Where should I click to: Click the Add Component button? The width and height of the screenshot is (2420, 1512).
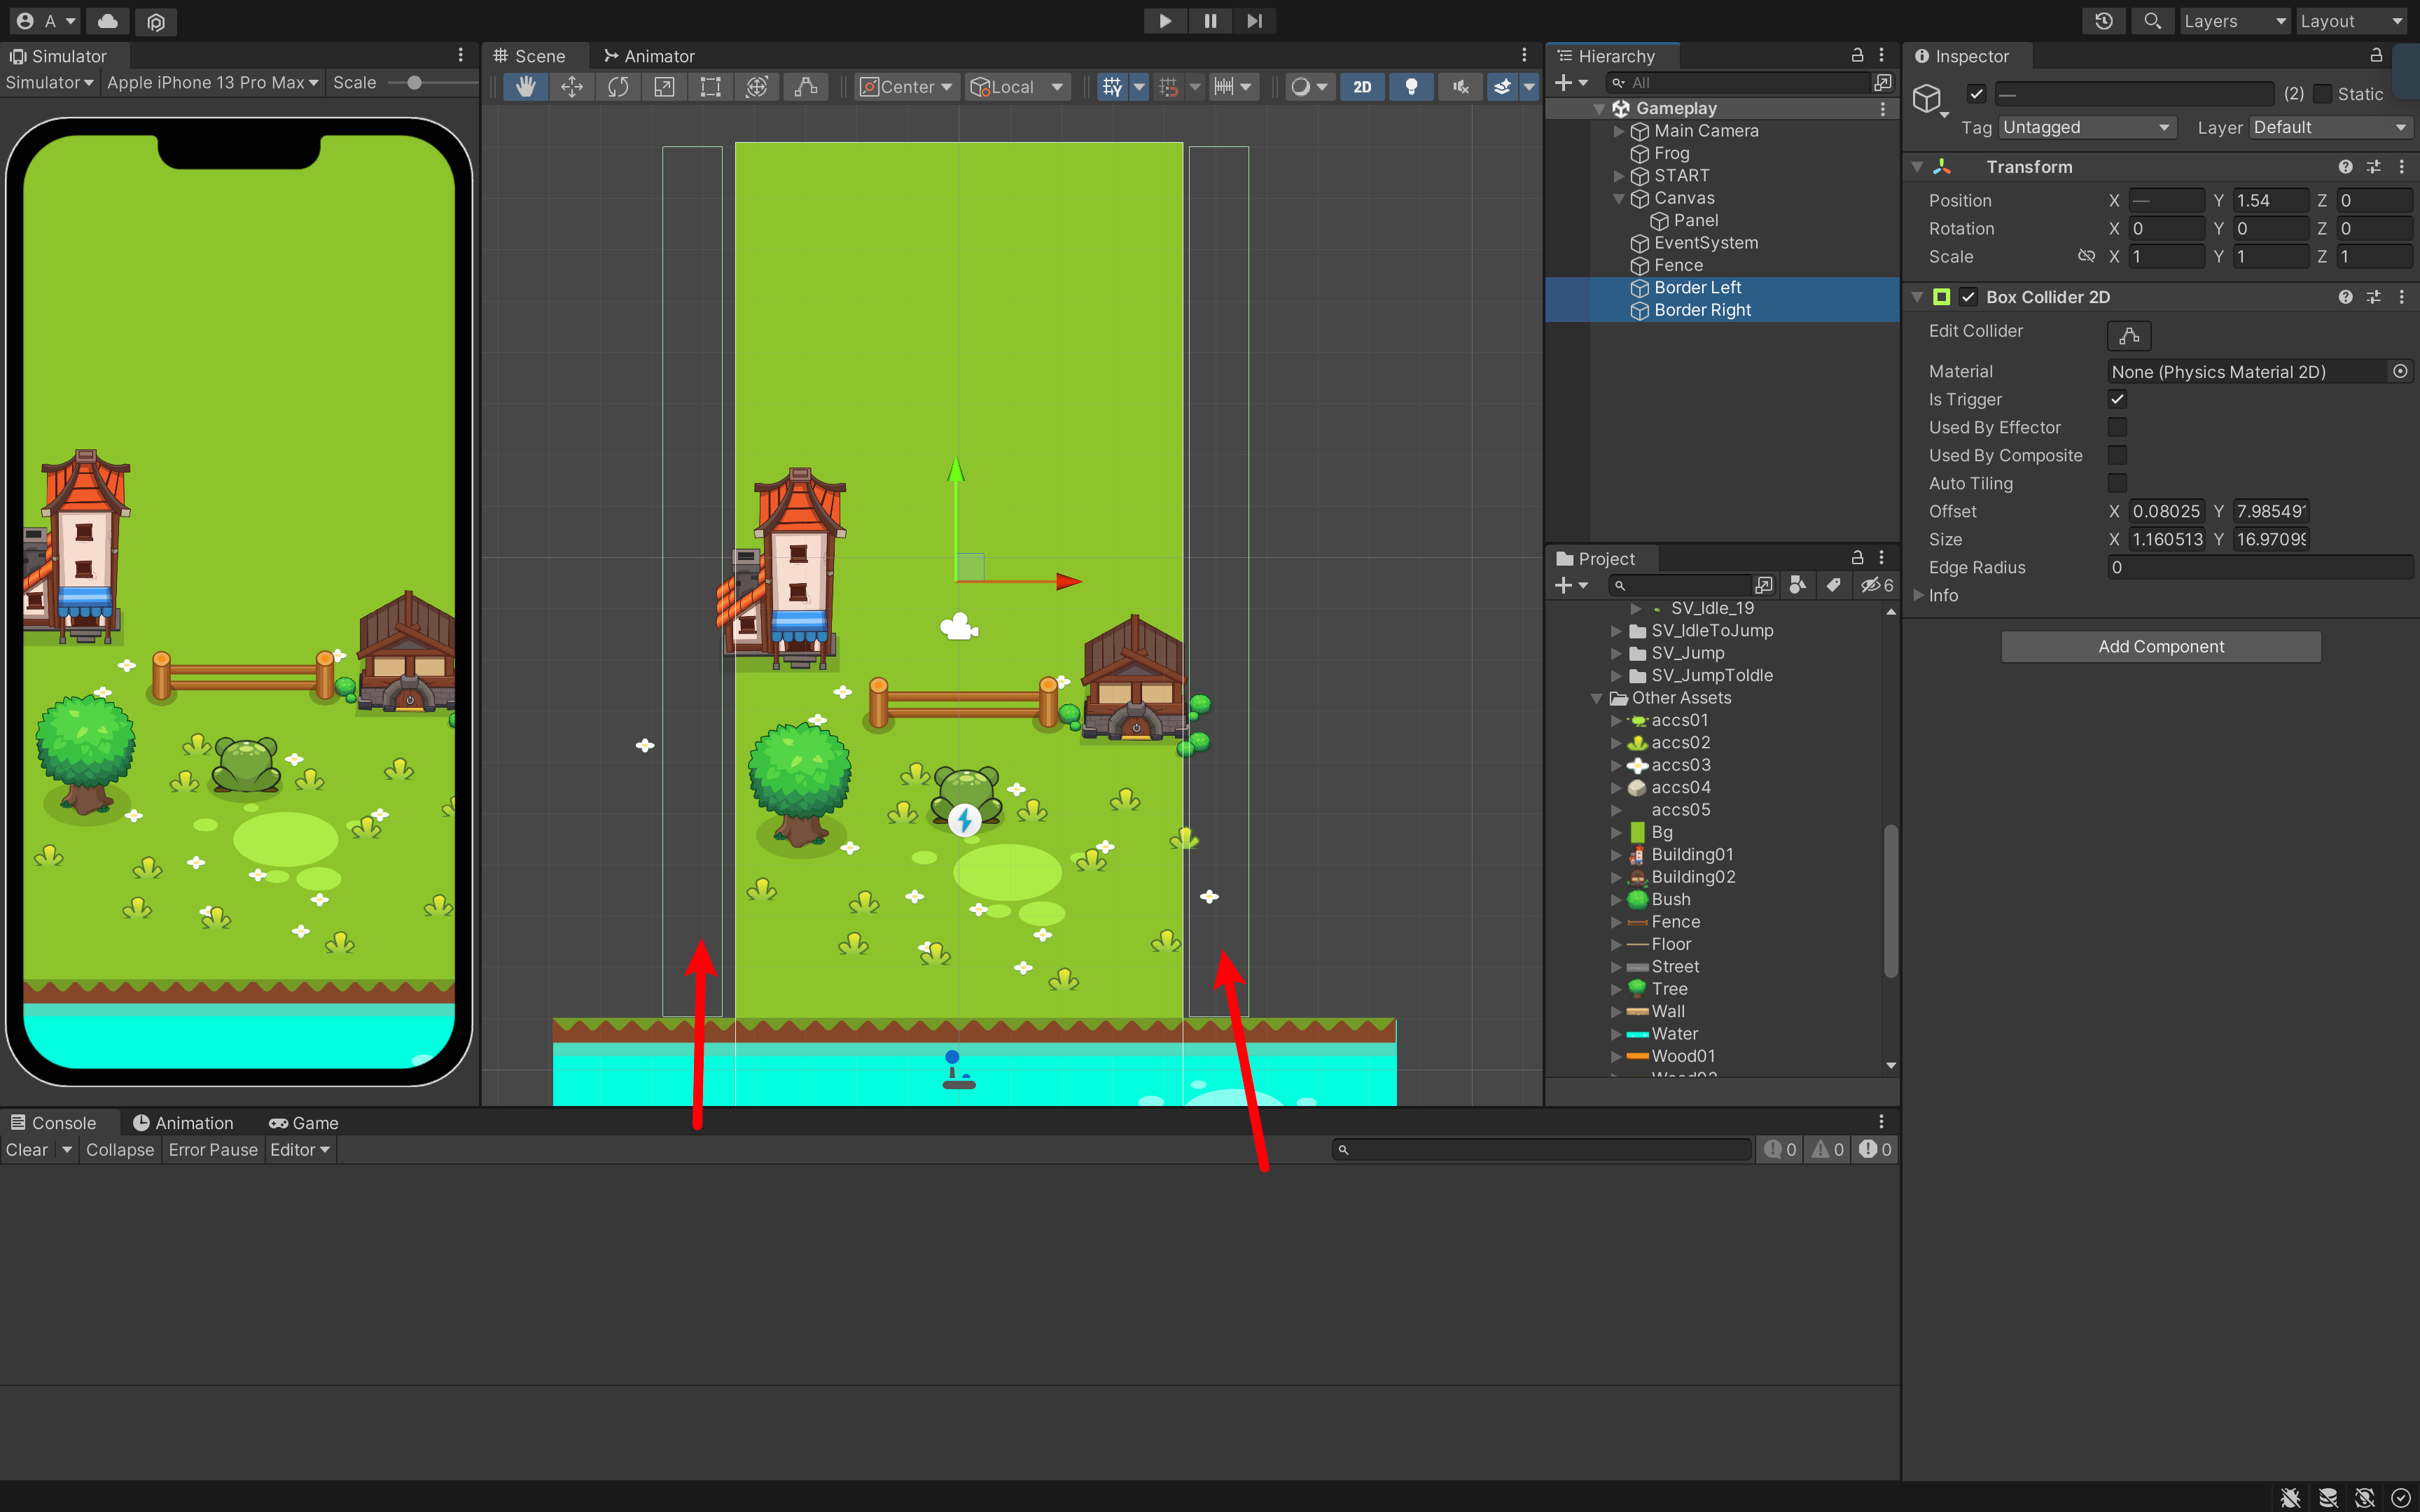click(2160, 647)
